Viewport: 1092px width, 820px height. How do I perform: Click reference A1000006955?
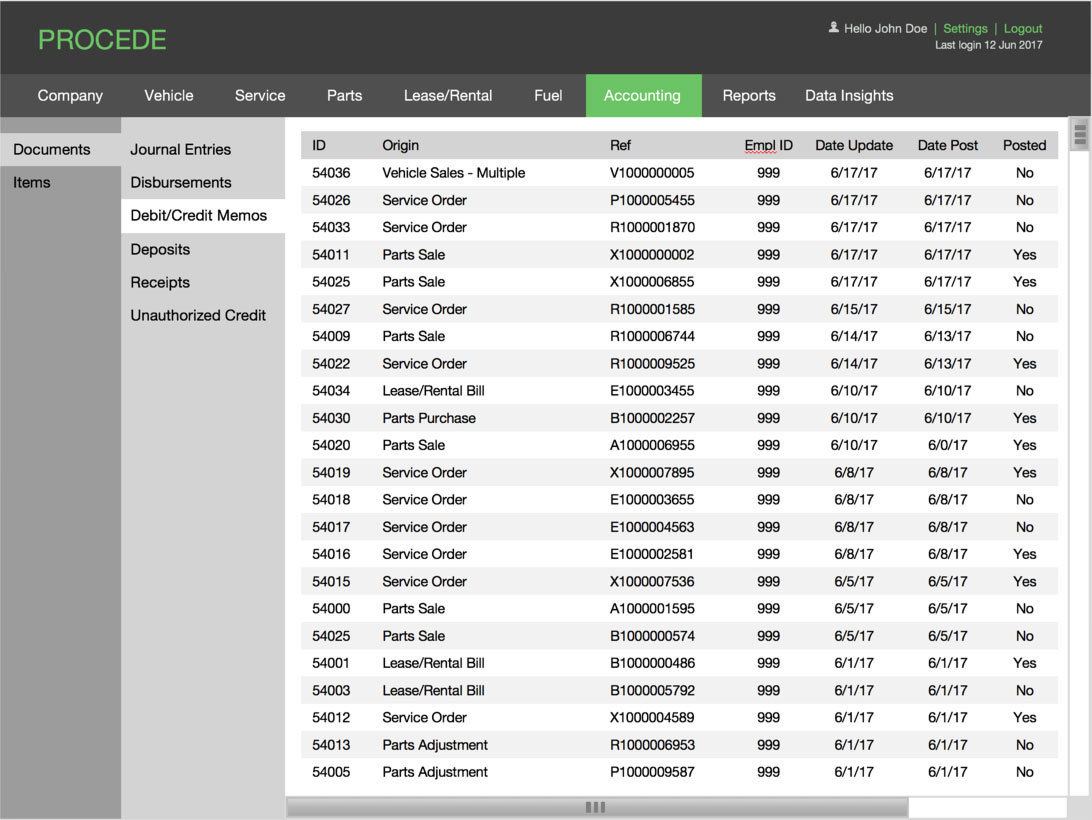click(652, 445)
